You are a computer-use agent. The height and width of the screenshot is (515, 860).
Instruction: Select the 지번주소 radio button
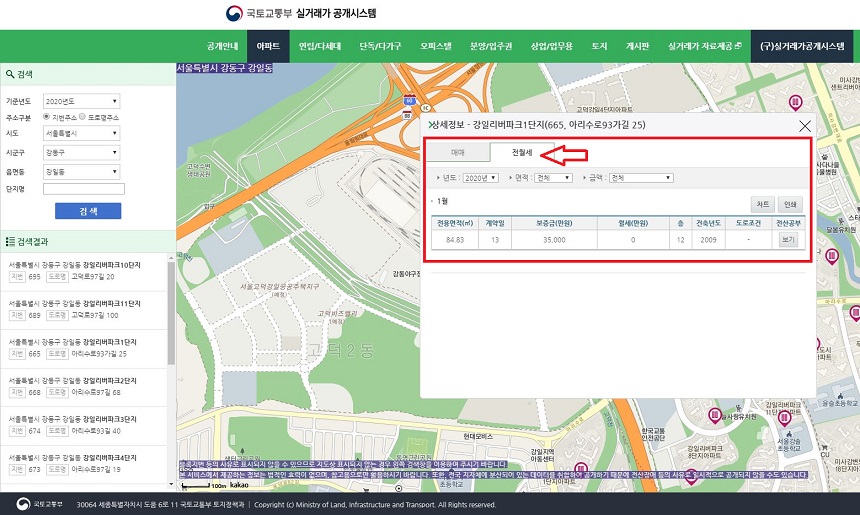(47, 116)
